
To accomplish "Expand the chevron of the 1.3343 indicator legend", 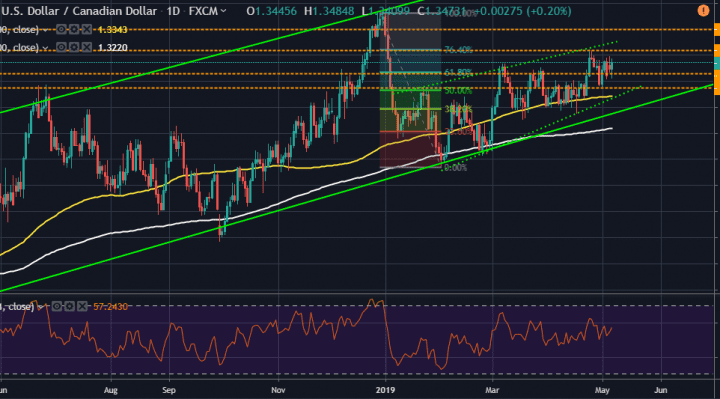I will pyautogui.click(x=45, y=30).
